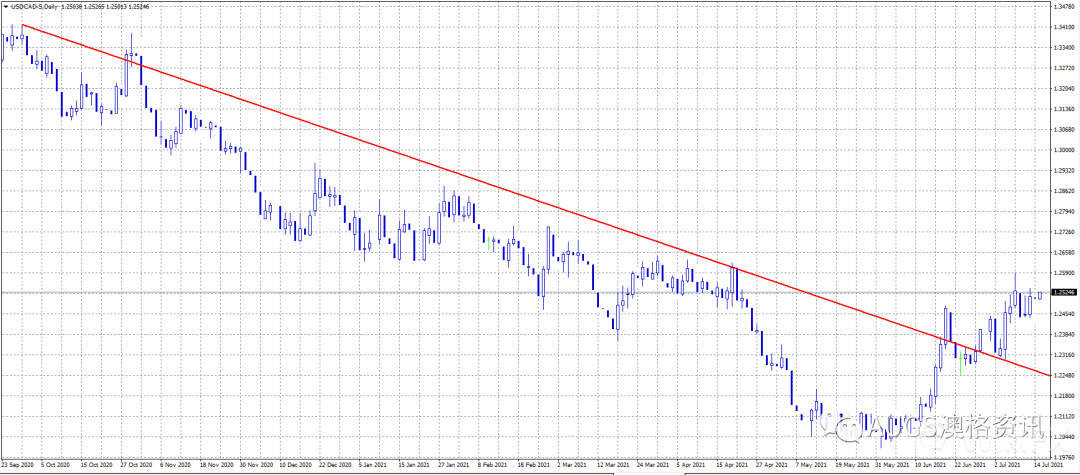The height and width of the screenshot is (475, 1080).
Task: Click the 1.30000 price axis label
Action: pos(1063,150)
